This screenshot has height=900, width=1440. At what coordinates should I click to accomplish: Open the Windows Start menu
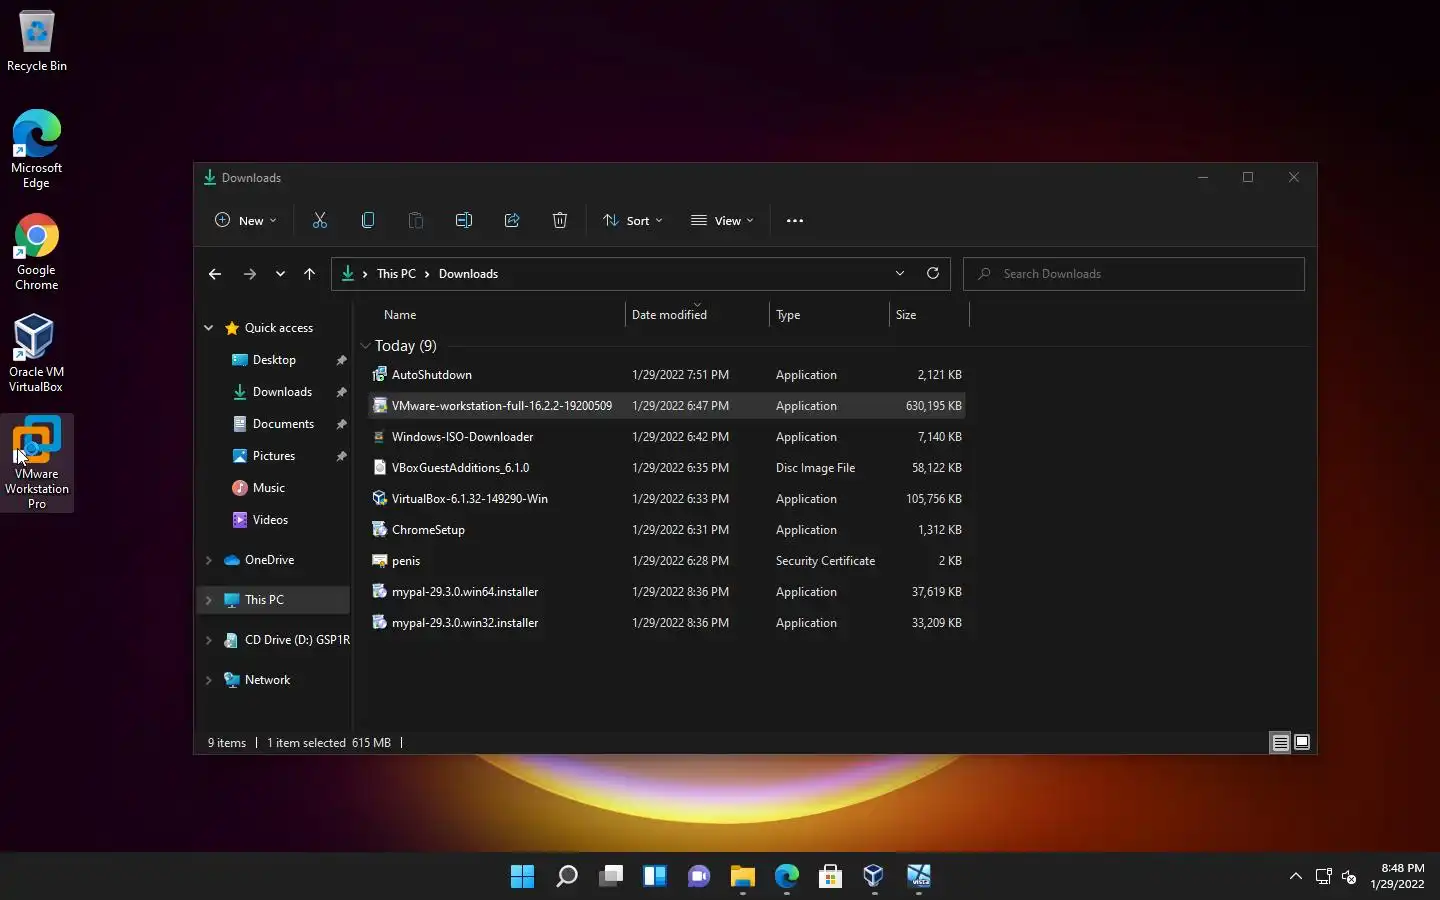(x=522, y=877)
